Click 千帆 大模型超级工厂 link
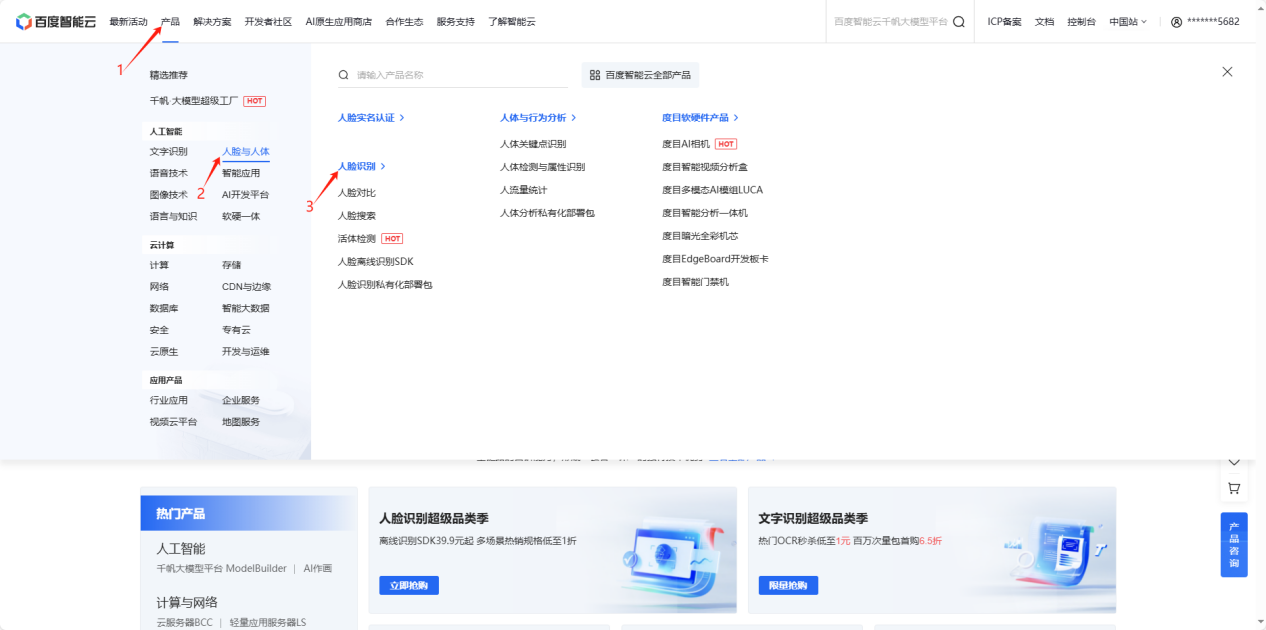 pyautogui.click(x=195, y=101)
